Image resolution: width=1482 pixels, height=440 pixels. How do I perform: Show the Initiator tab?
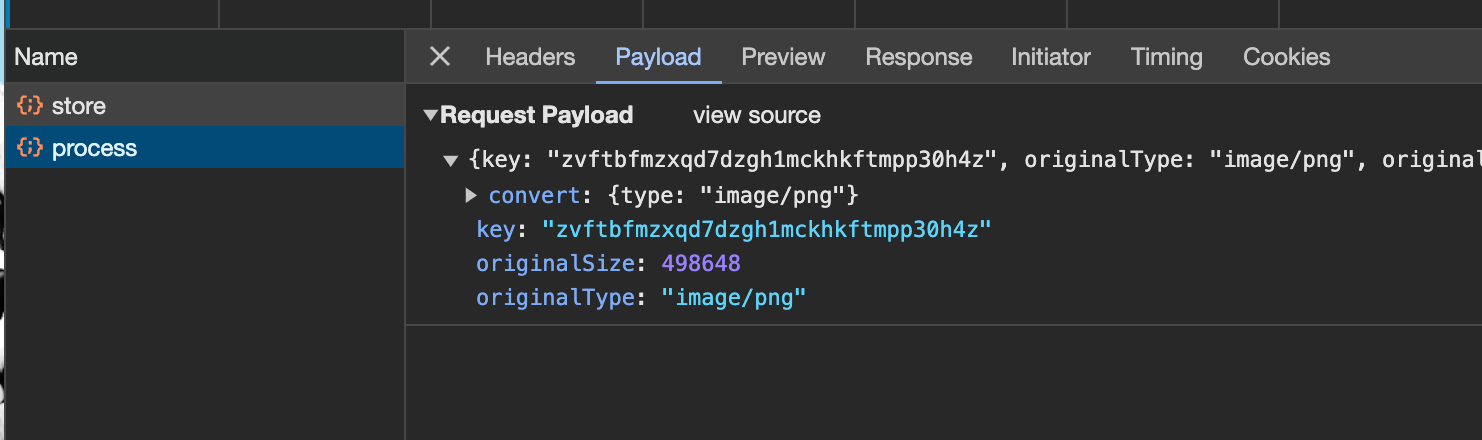click(x=1050, y=57)
